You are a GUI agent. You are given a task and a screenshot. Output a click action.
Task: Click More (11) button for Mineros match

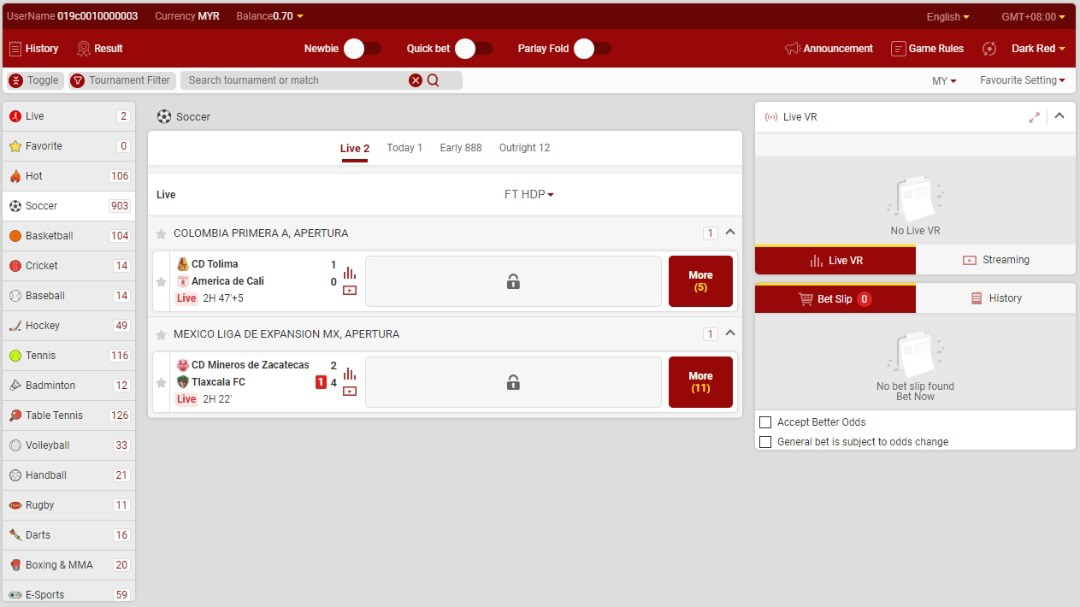tap(700, 382)
